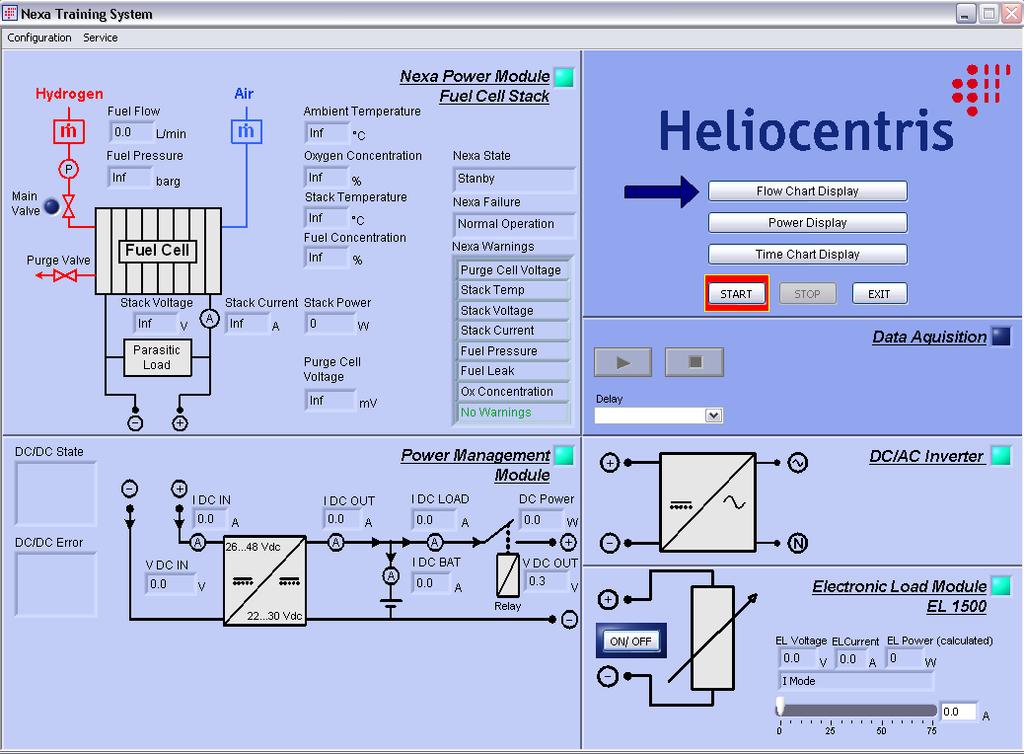The width and height of the screenshot is (1024, 754).
Task: Click the Normal Operation failure field
Action: click(513, 224)
